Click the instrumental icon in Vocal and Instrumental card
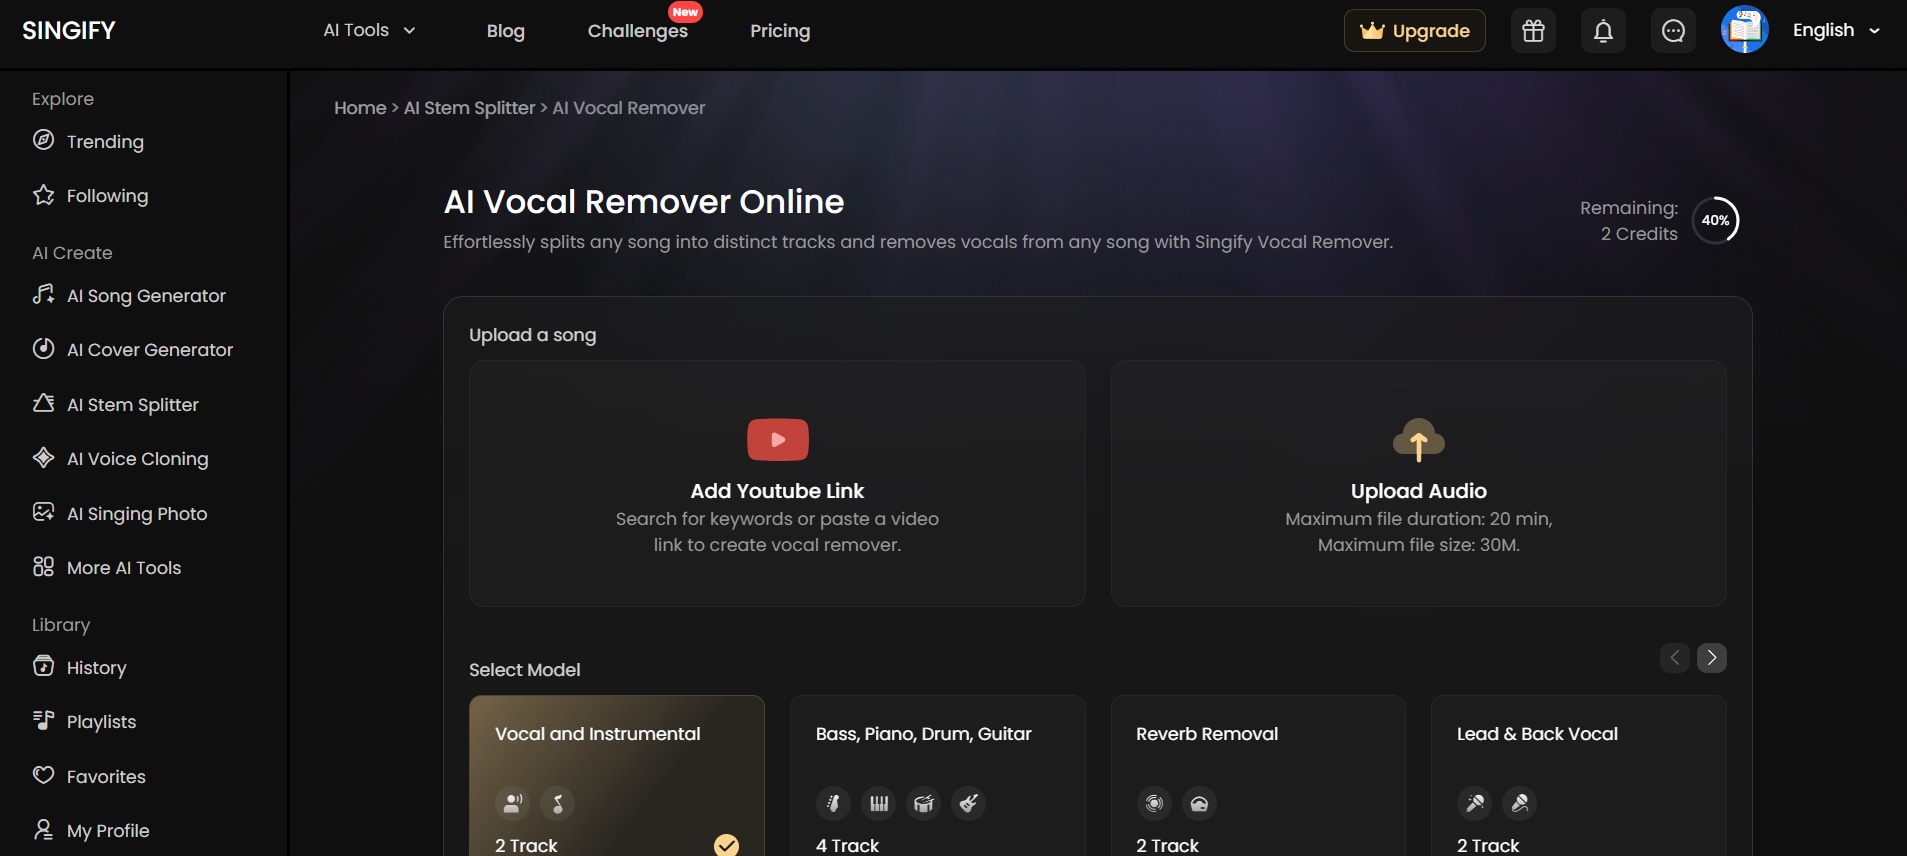 [557, 803]
